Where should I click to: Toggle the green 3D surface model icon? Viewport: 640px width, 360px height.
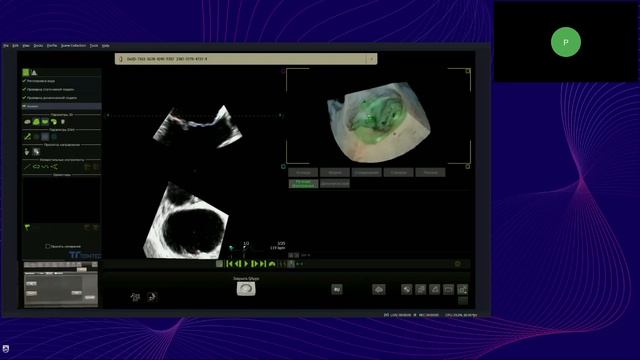pos(36,122)
